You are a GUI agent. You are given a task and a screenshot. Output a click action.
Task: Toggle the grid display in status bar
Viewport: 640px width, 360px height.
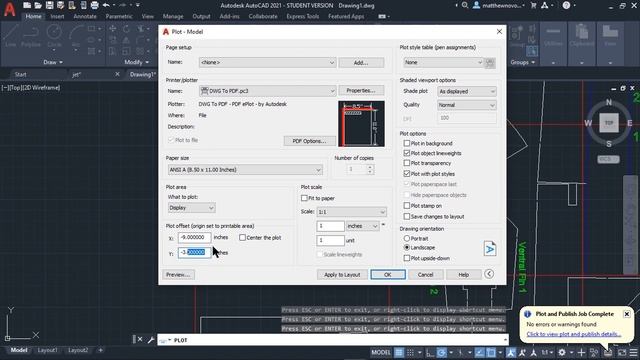click(399, 353)
